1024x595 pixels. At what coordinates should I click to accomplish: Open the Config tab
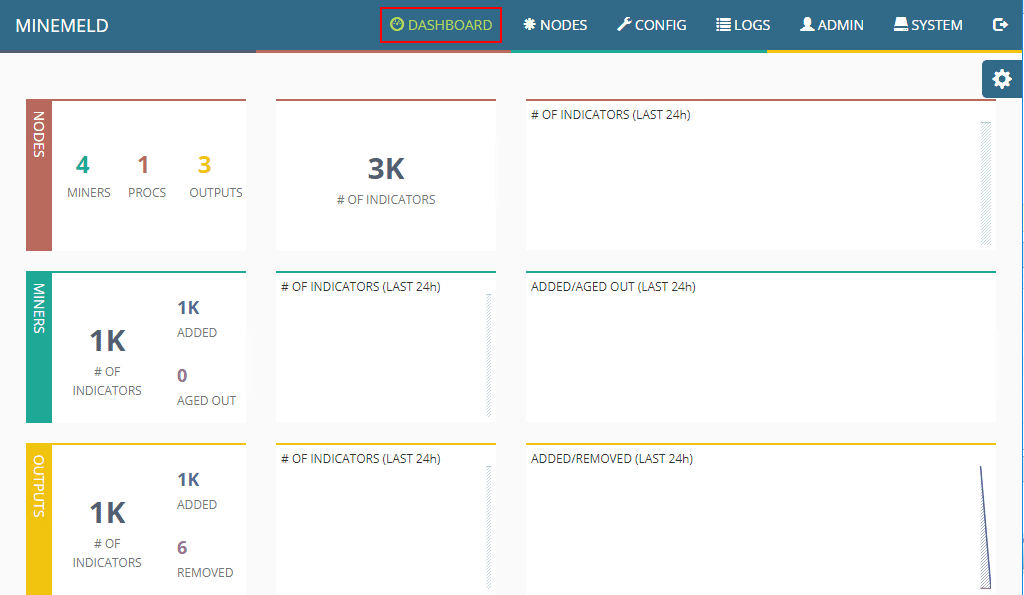652,25
